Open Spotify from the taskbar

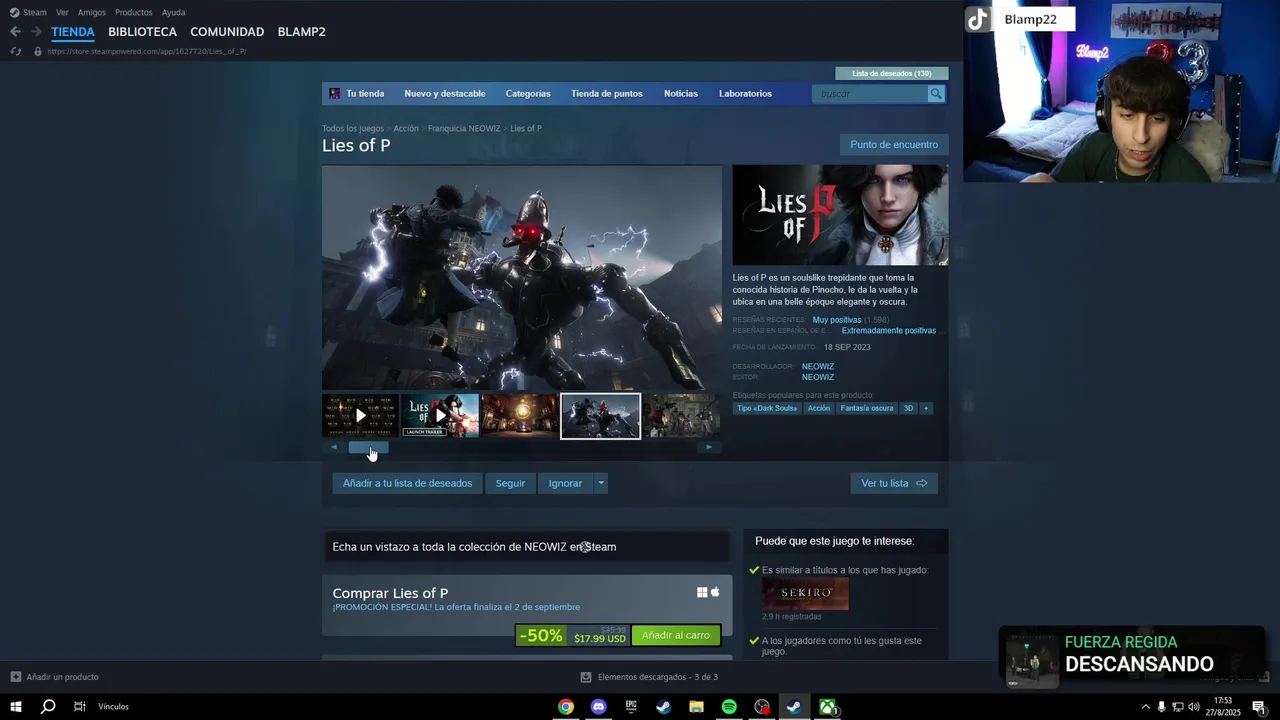[x=729, y=707]
